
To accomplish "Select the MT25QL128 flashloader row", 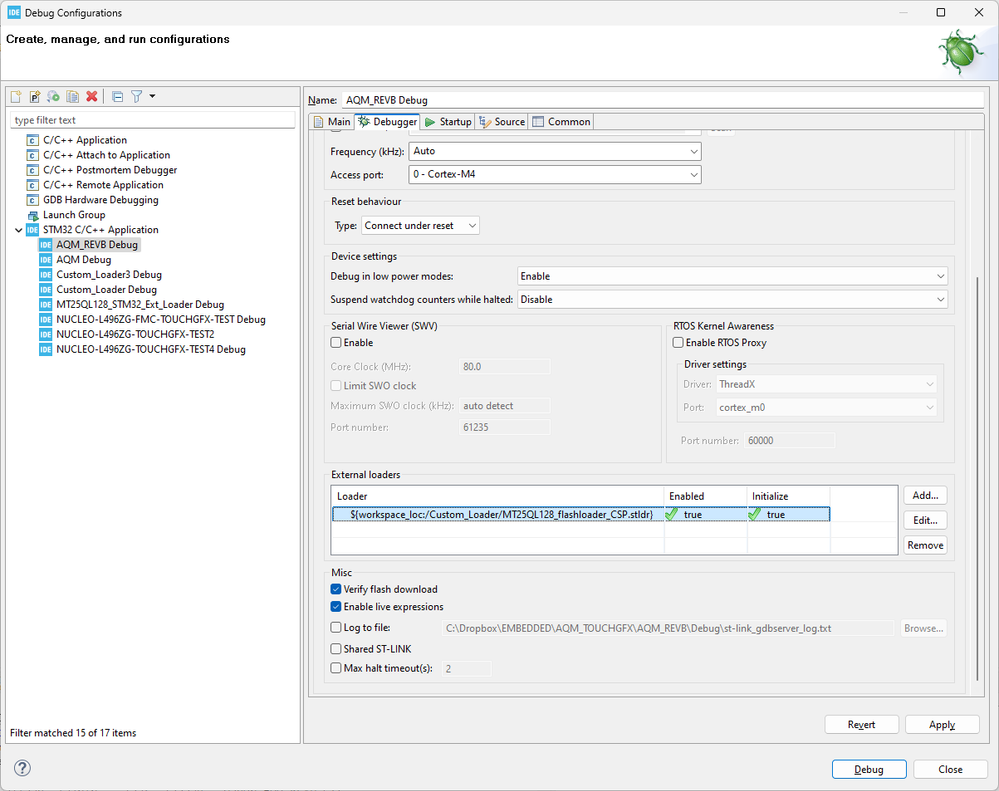I will pyautogui.click(x=581, y=515).
